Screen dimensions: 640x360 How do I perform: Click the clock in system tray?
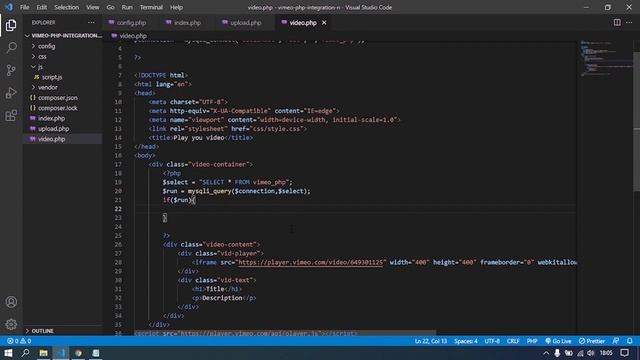pyautogui.click(x=606, y=353)
